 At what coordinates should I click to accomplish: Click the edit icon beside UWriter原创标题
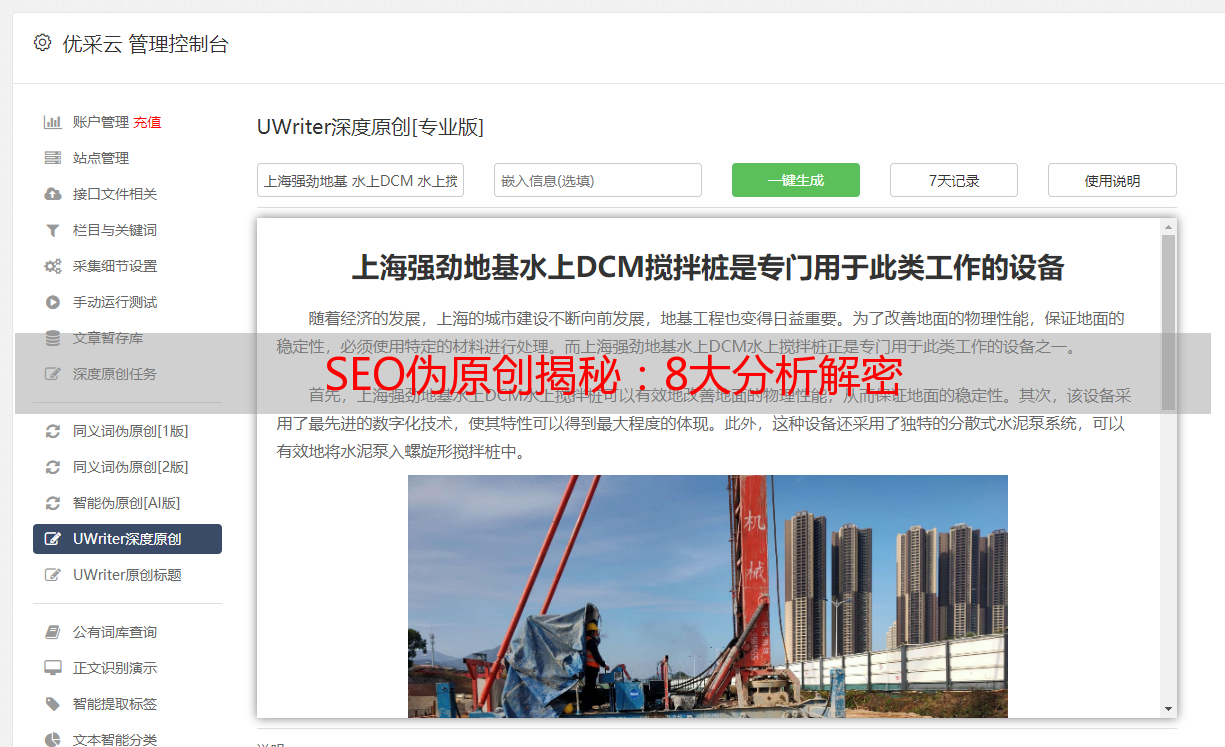53,575
